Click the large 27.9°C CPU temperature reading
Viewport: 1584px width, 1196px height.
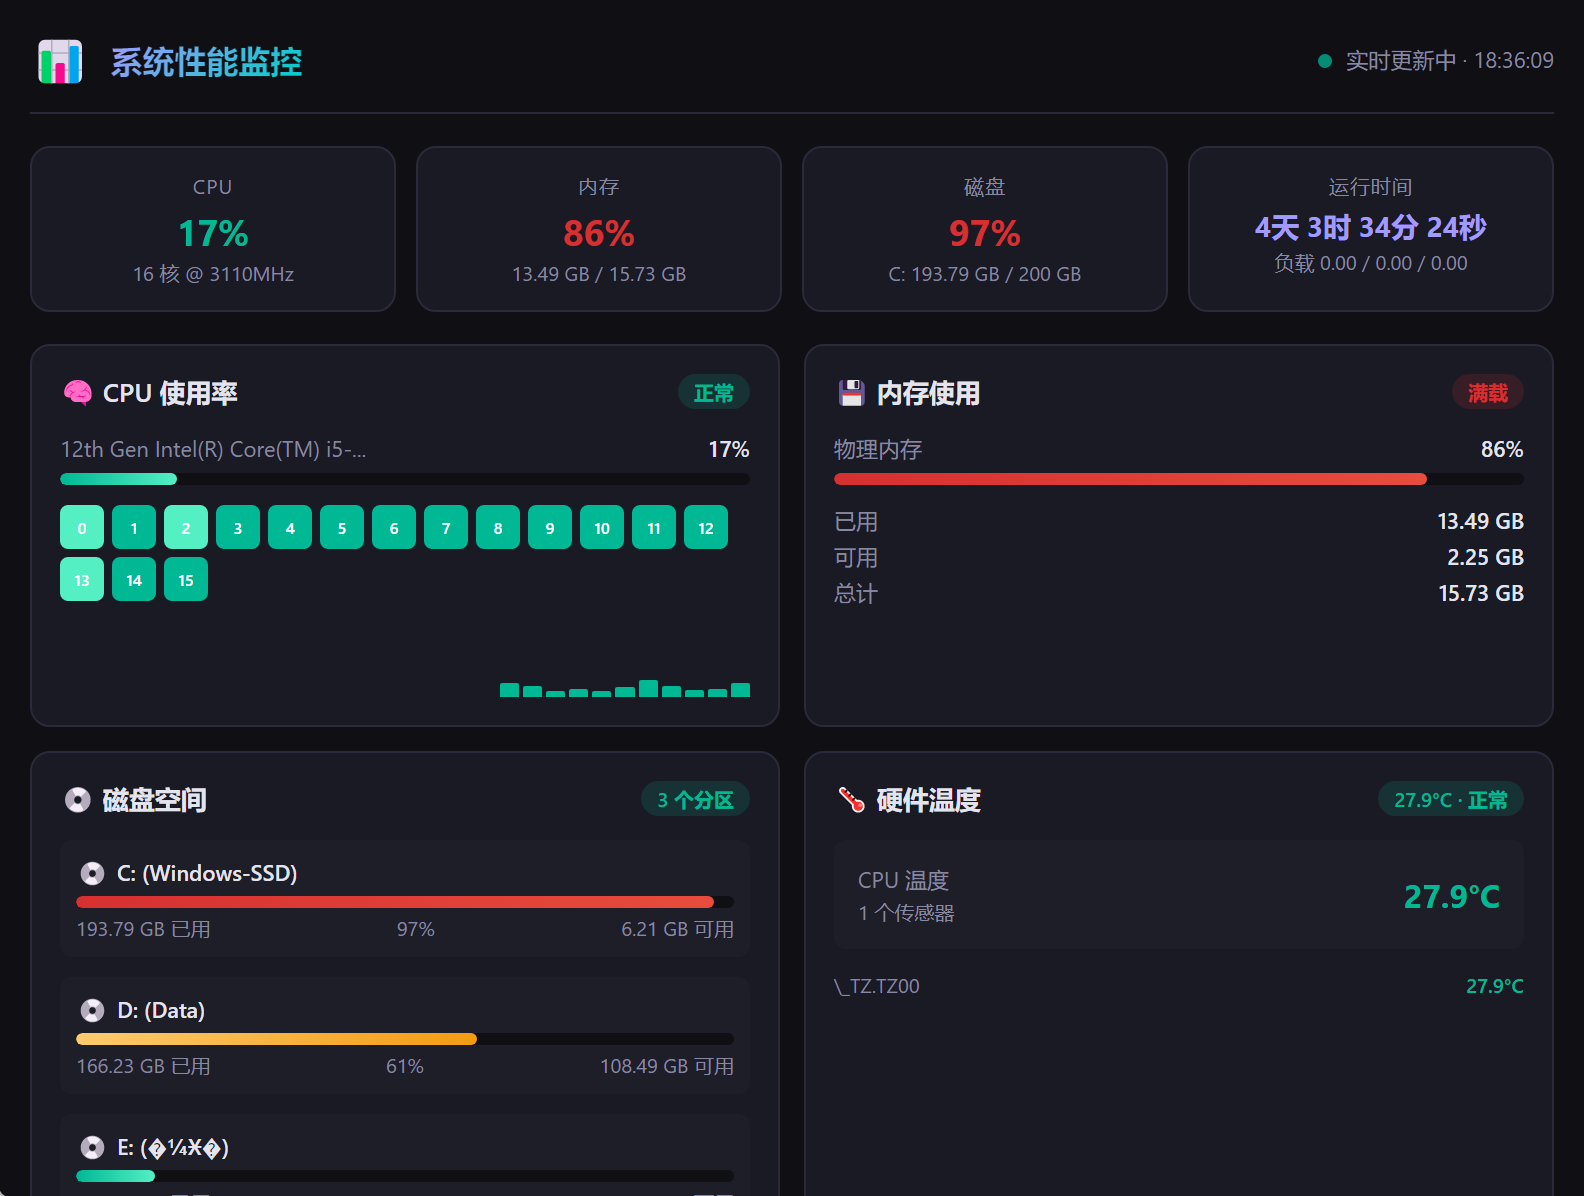(1452, 897)
